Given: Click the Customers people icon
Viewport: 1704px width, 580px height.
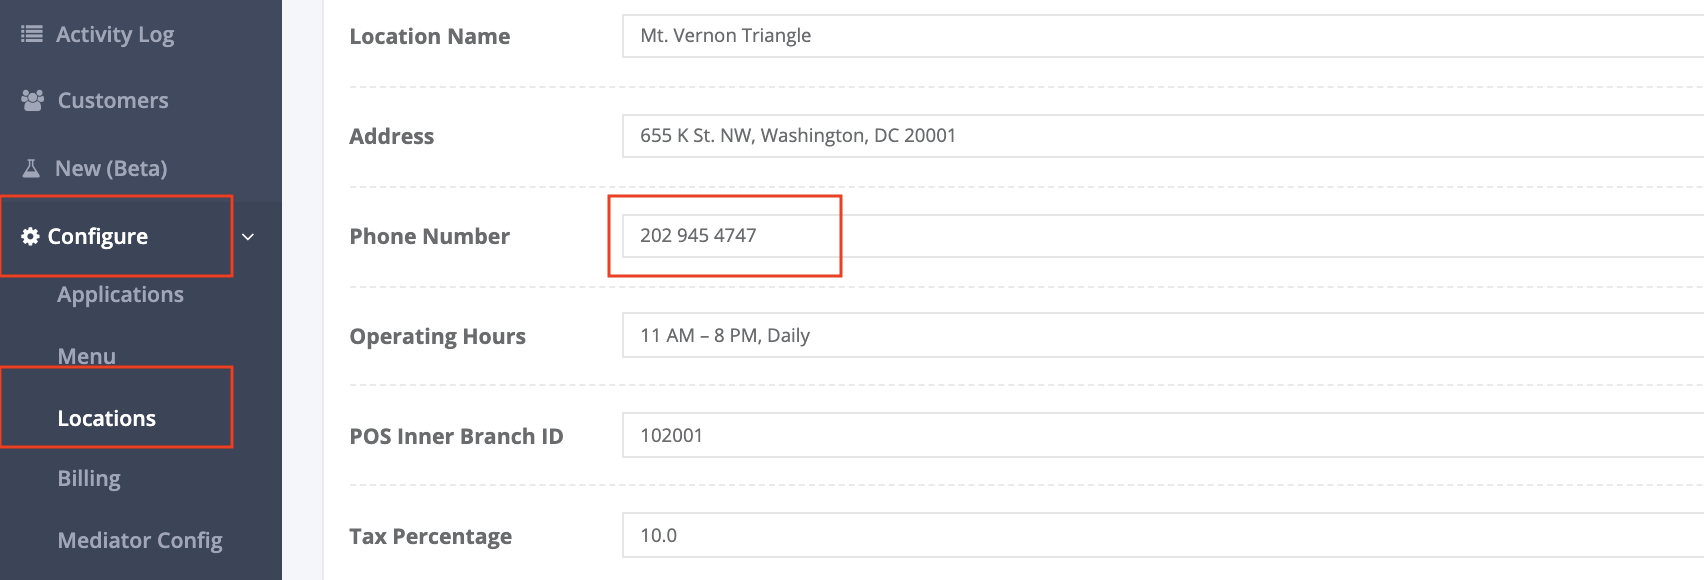Looking at the screenshot, I should pos(33,100).
